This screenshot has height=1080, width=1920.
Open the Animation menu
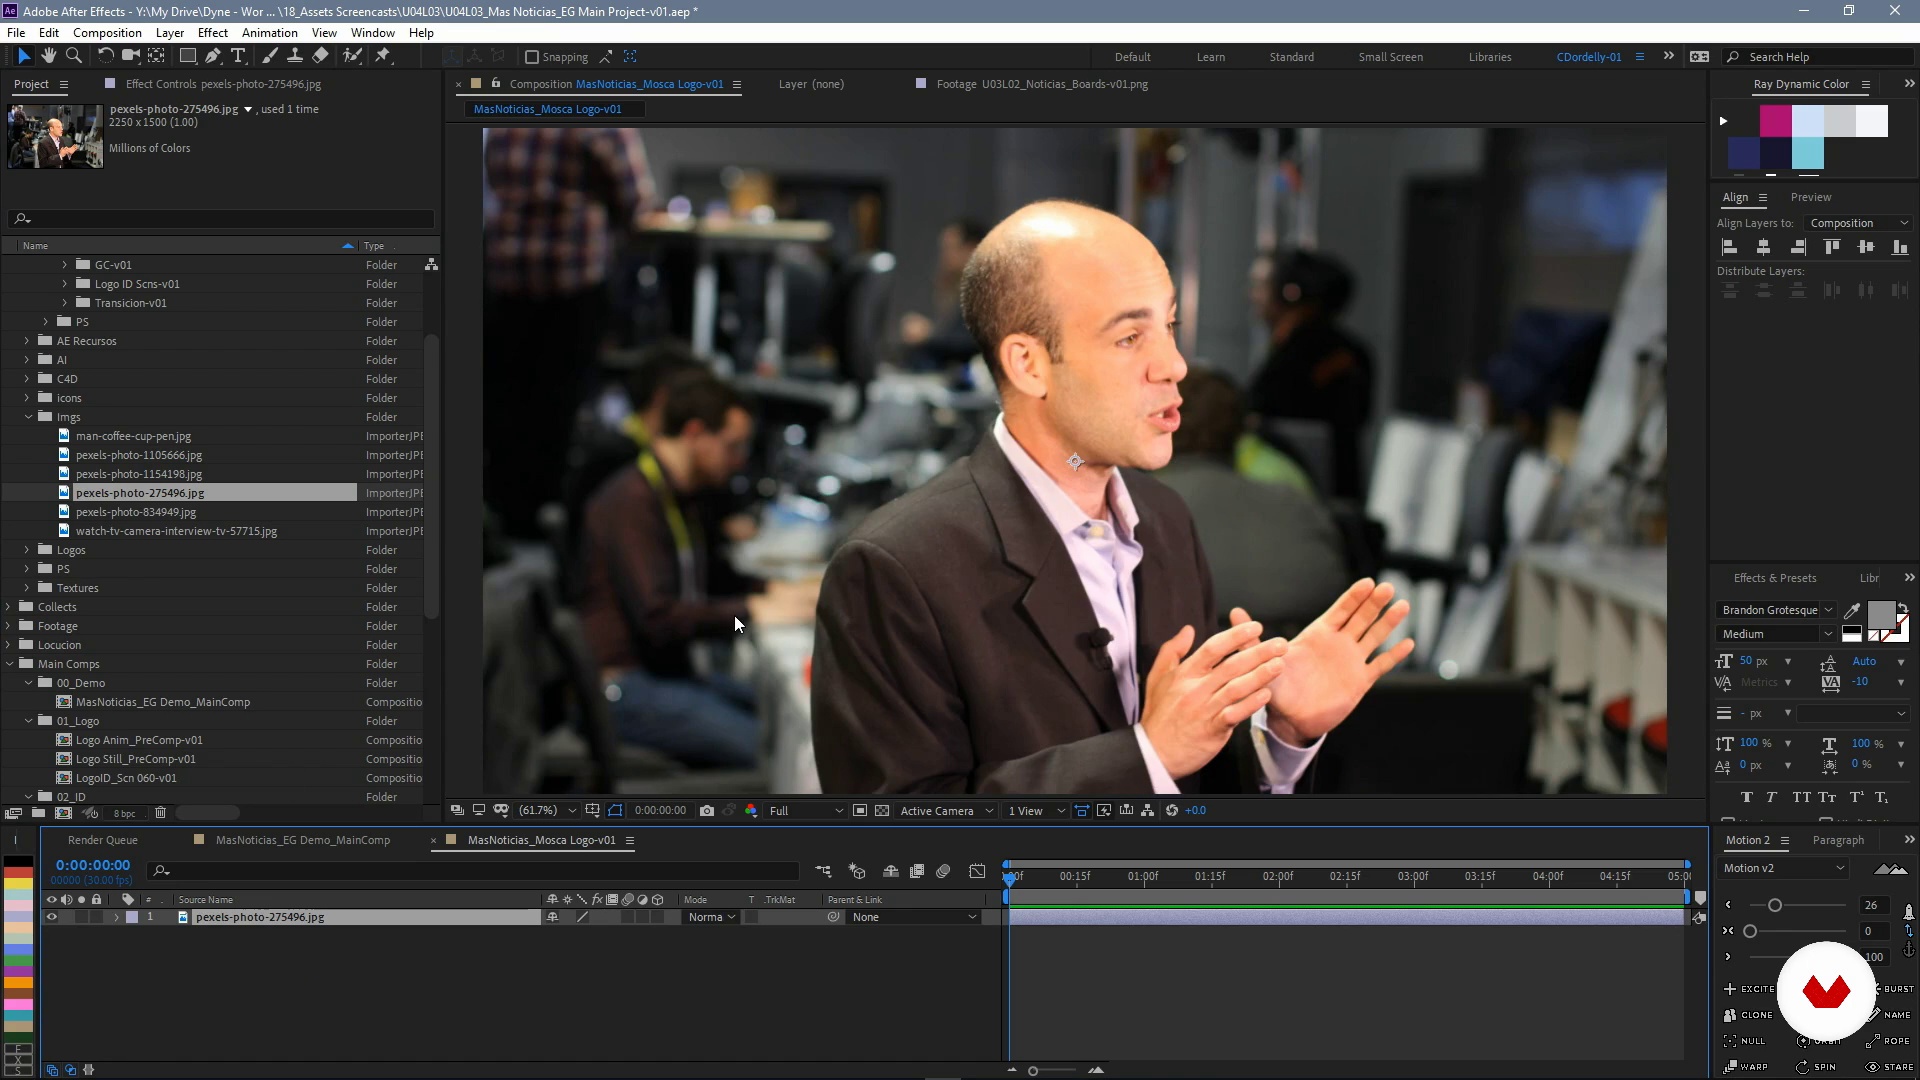coord(270,32)
